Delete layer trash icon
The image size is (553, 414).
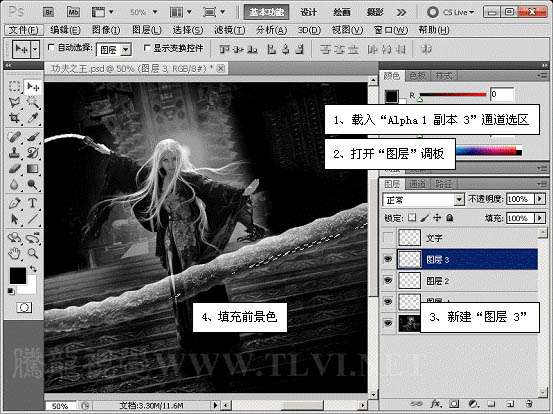point(528,403)
